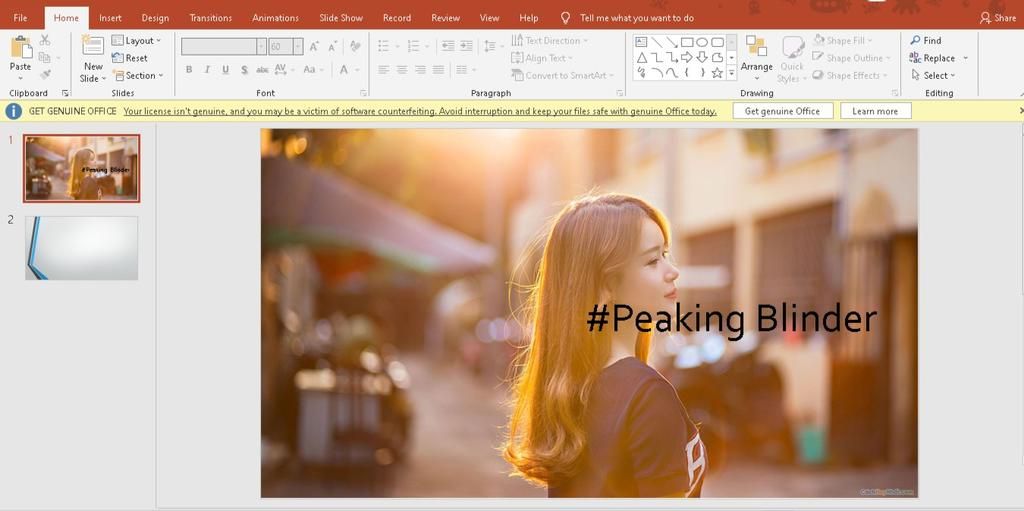Click Replace in the Editing group
This screenshot has width=1024, height=511.
(938, 58)
